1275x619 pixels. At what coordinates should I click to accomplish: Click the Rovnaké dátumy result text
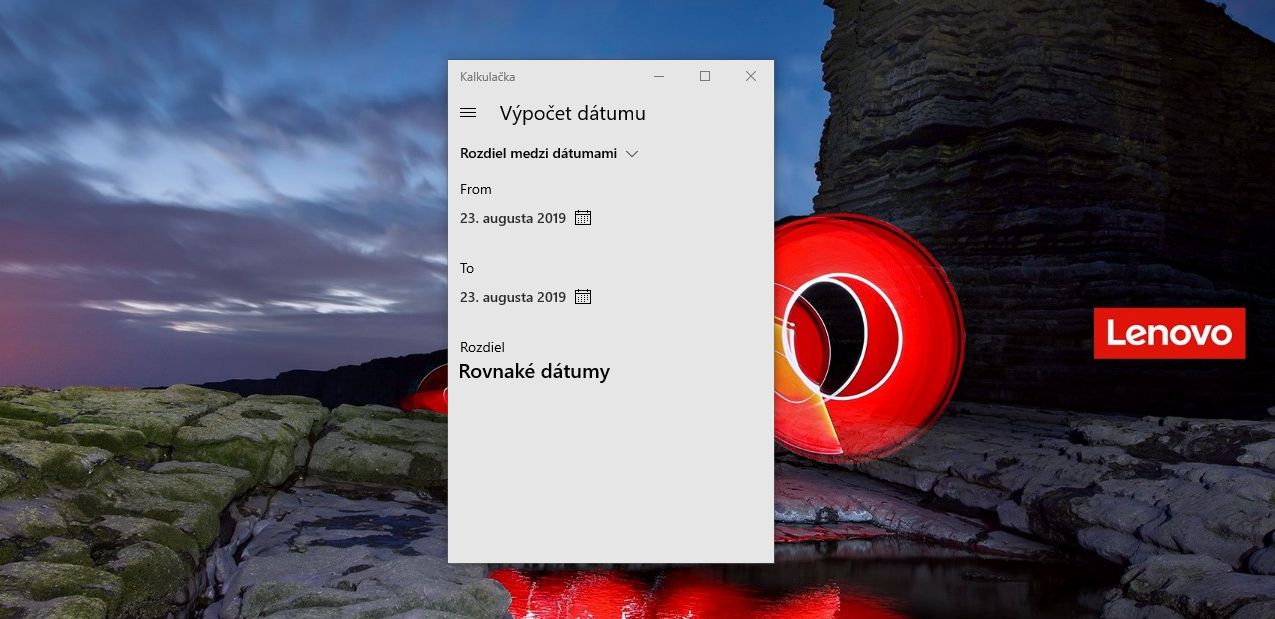tap(534, 372)
